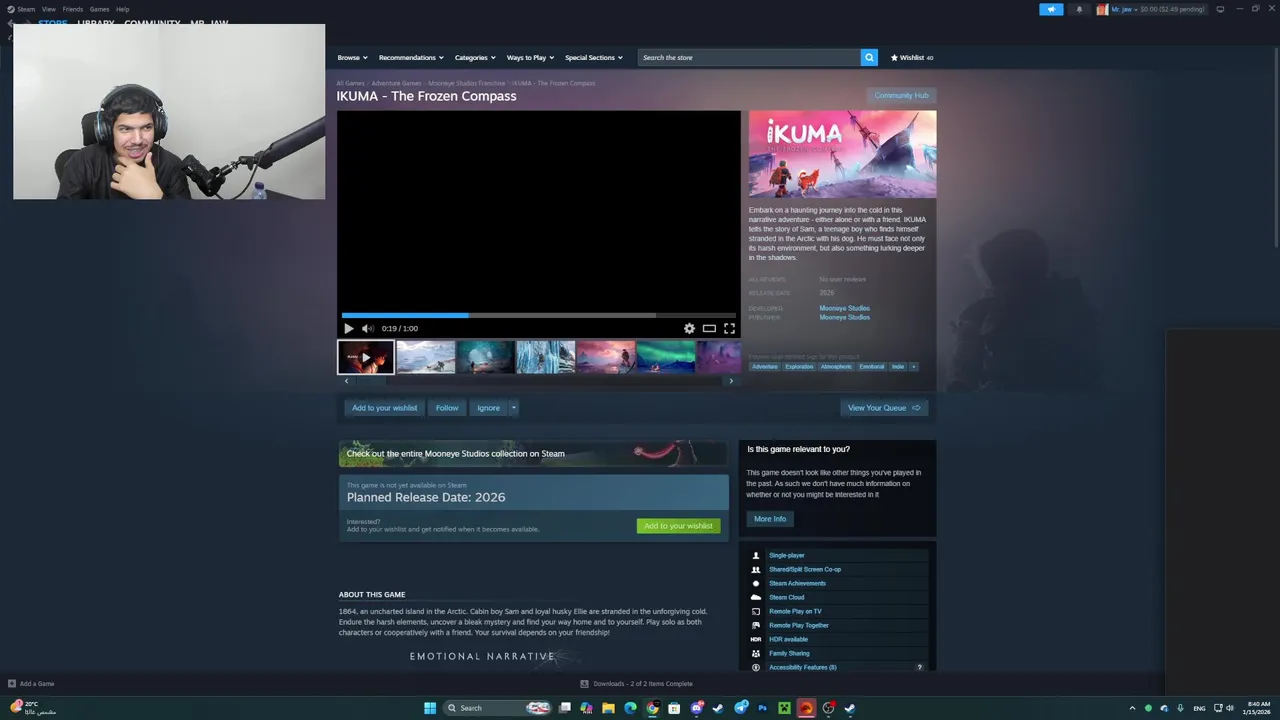The width and height of the screenshot is (1280, 720).
Task: Click Mooneye Studios Franchise breadcrumb
Action: [467, 83]
